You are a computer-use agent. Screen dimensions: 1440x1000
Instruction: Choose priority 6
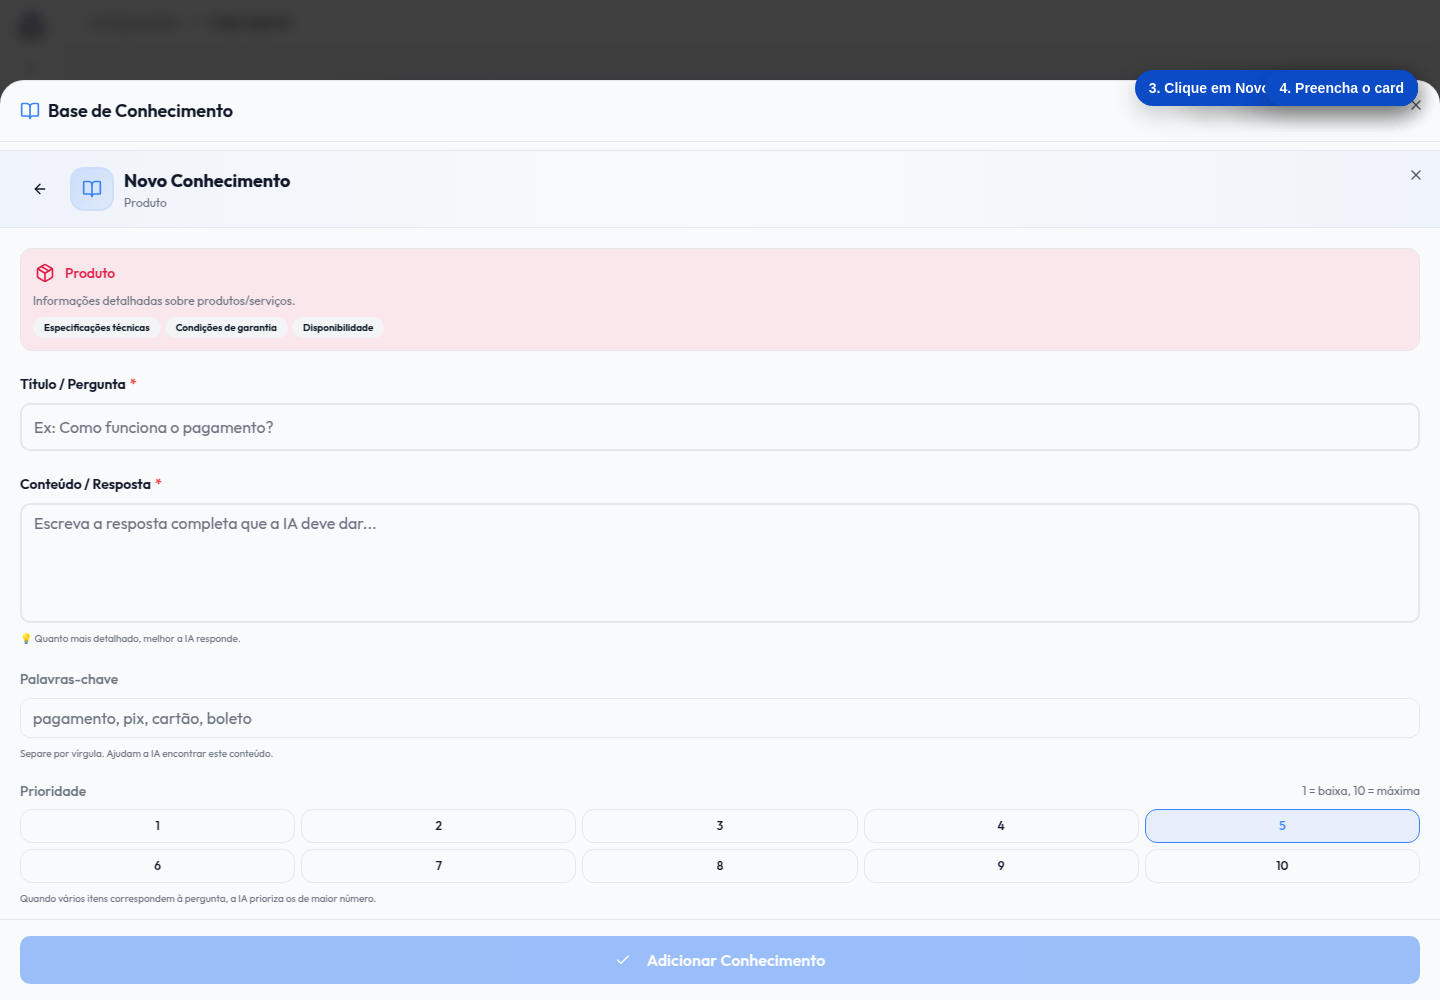coord(157,866)
